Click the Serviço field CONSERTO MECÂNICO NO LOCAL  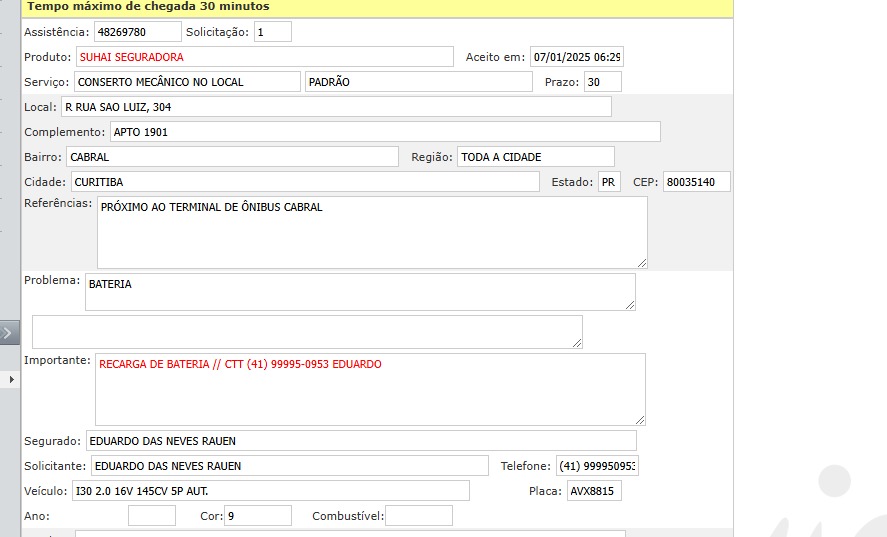186,82
